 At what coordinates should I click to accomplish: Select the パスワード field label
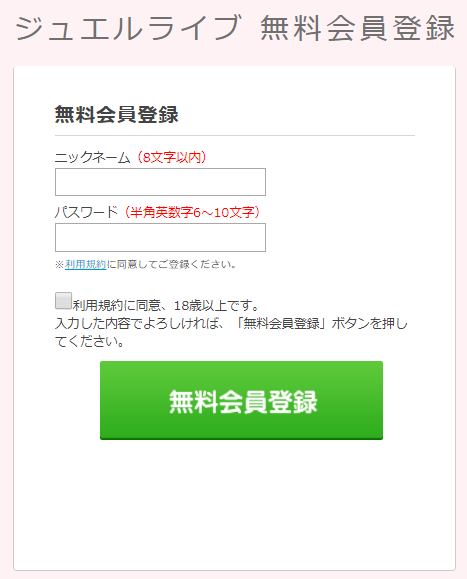click(x=86, y=212)
